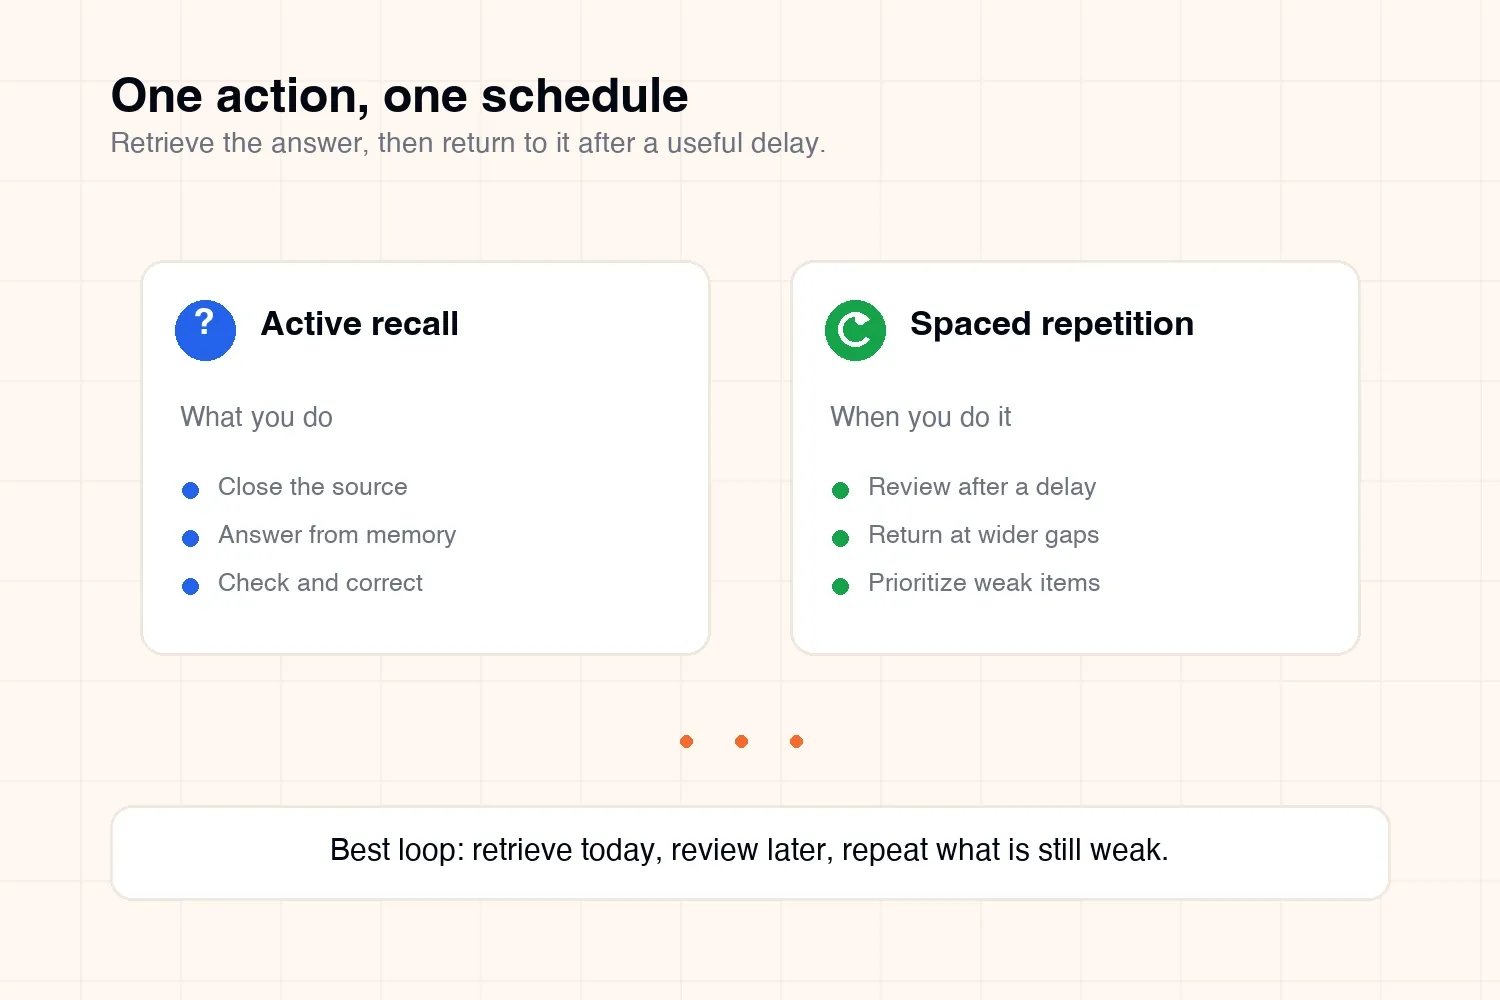This screenshot has height=1000, width=1500.
Task: Click the first orange pagination dot
Action: click(686, 741)
